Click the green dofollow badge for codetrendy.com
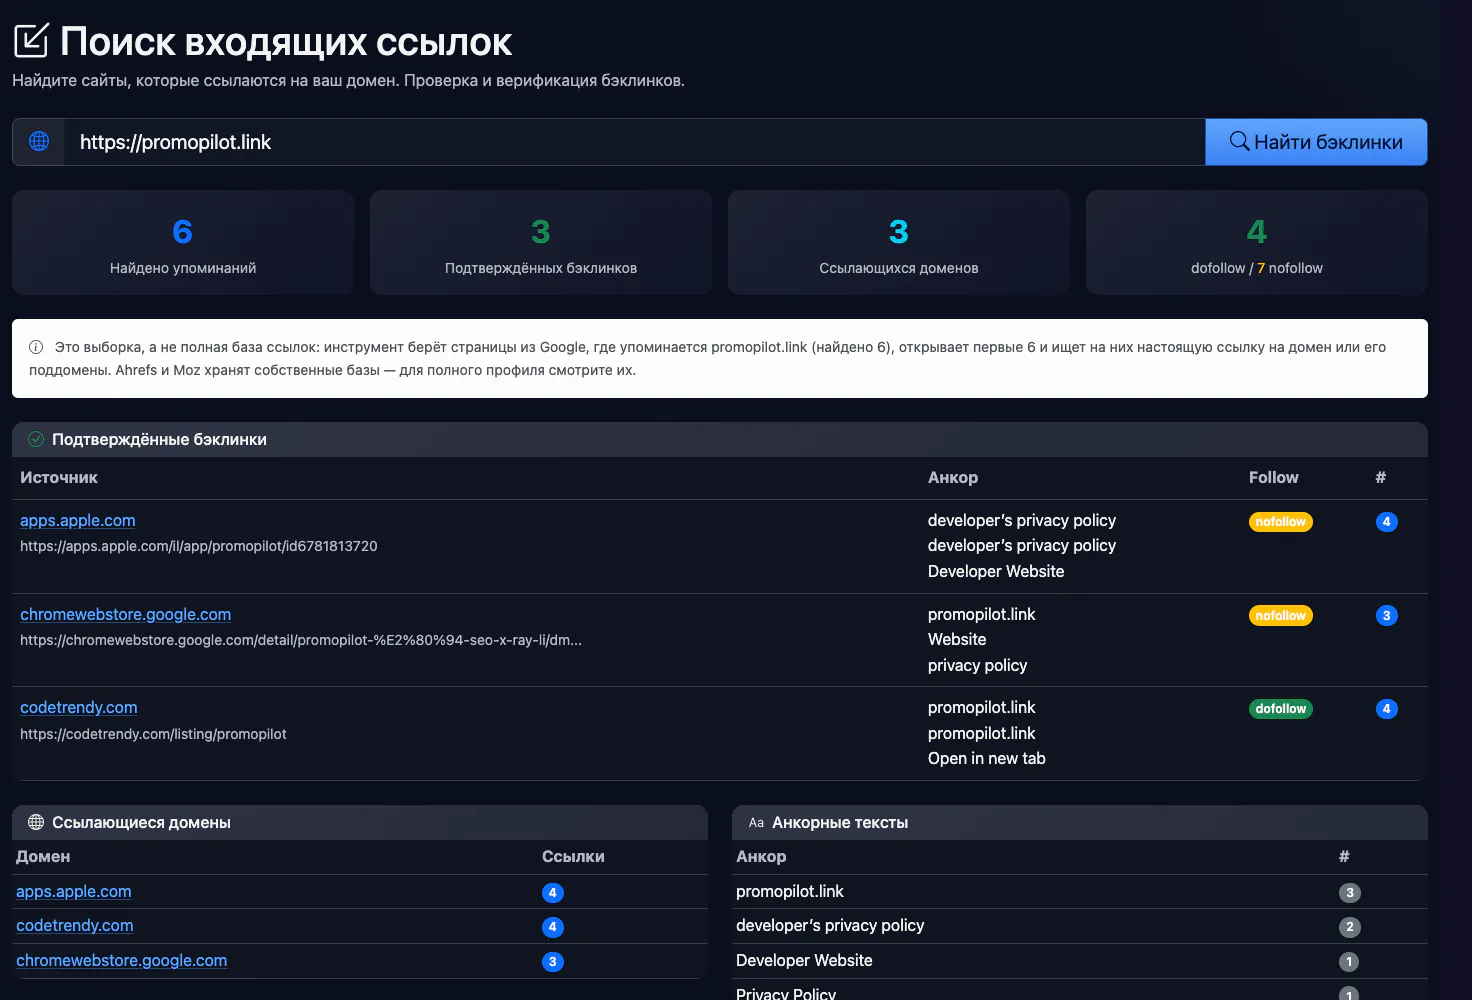This screenshot has height=1000, width=1472. click(1280, 709)
